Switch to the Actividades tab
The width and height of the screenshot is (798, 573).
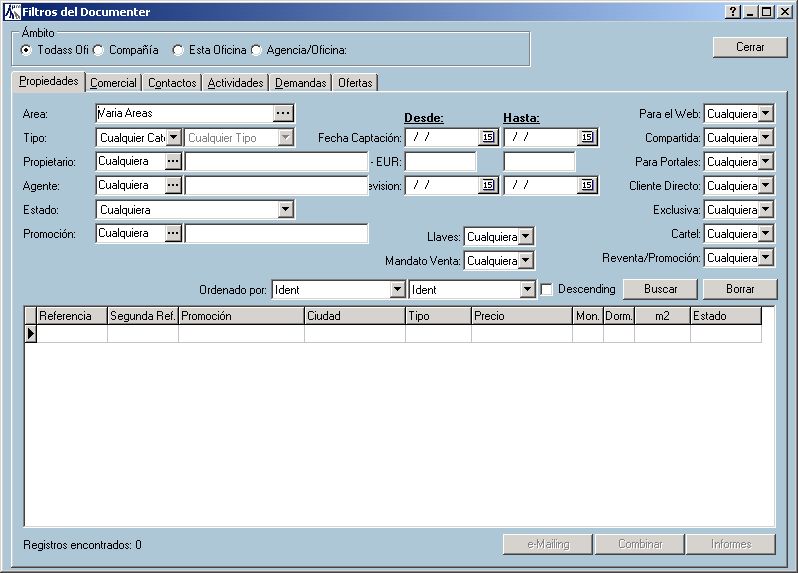coord(235,83)
